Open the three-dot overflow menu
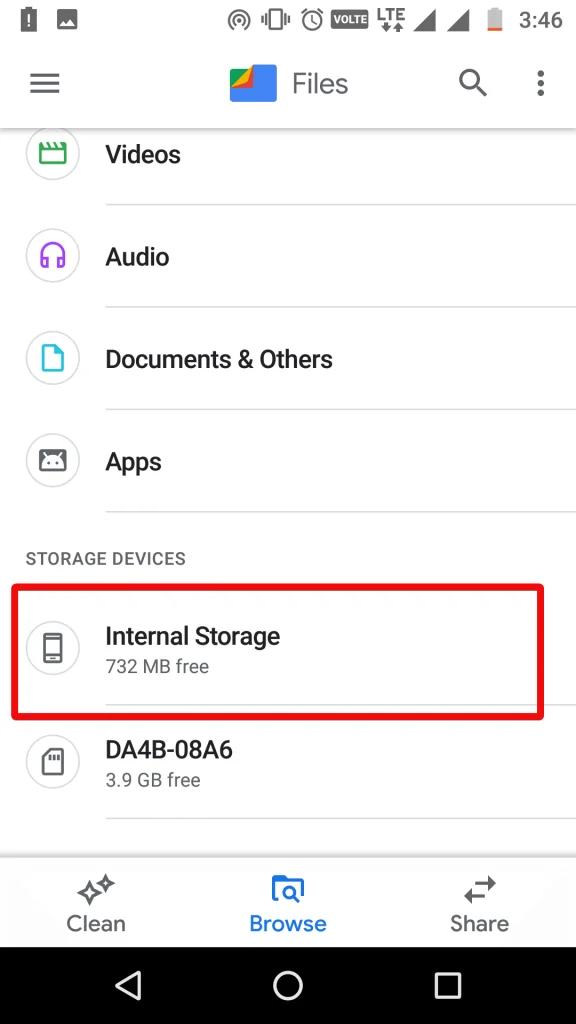The width and height of the screenshot is (576, 1024). pos(540,83)
